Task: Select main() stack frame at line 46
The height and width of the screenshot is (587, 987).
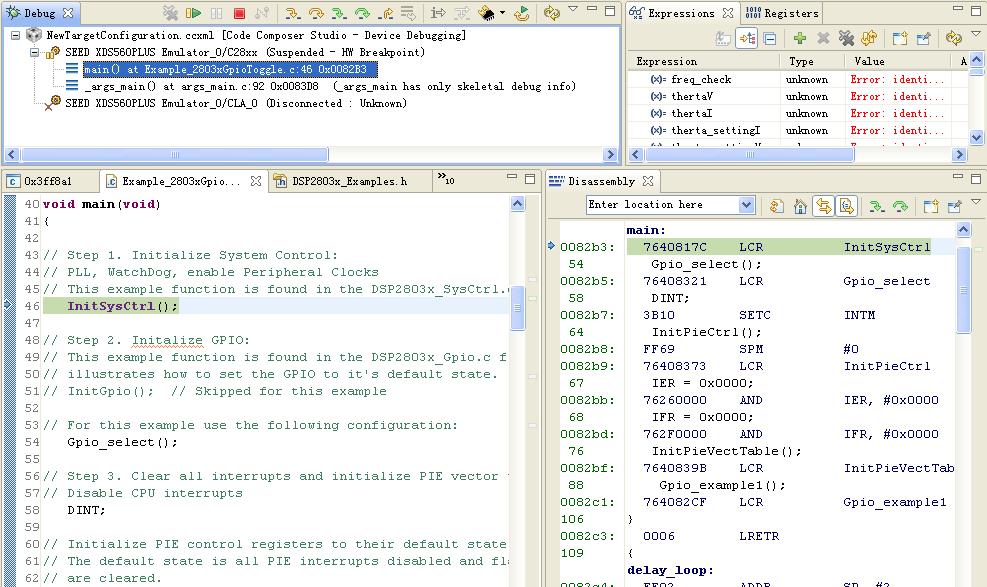Action: tap(230, 69)
